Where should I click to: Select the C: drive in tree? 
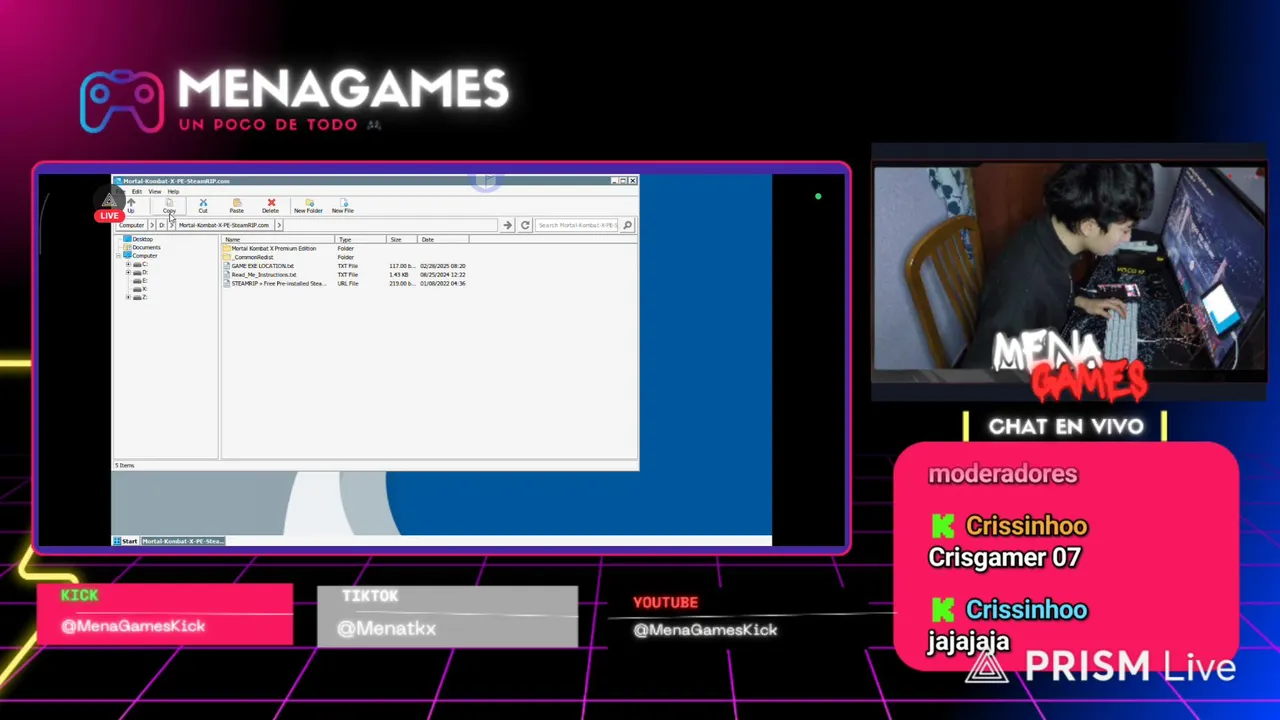click(x=140, y=264)
